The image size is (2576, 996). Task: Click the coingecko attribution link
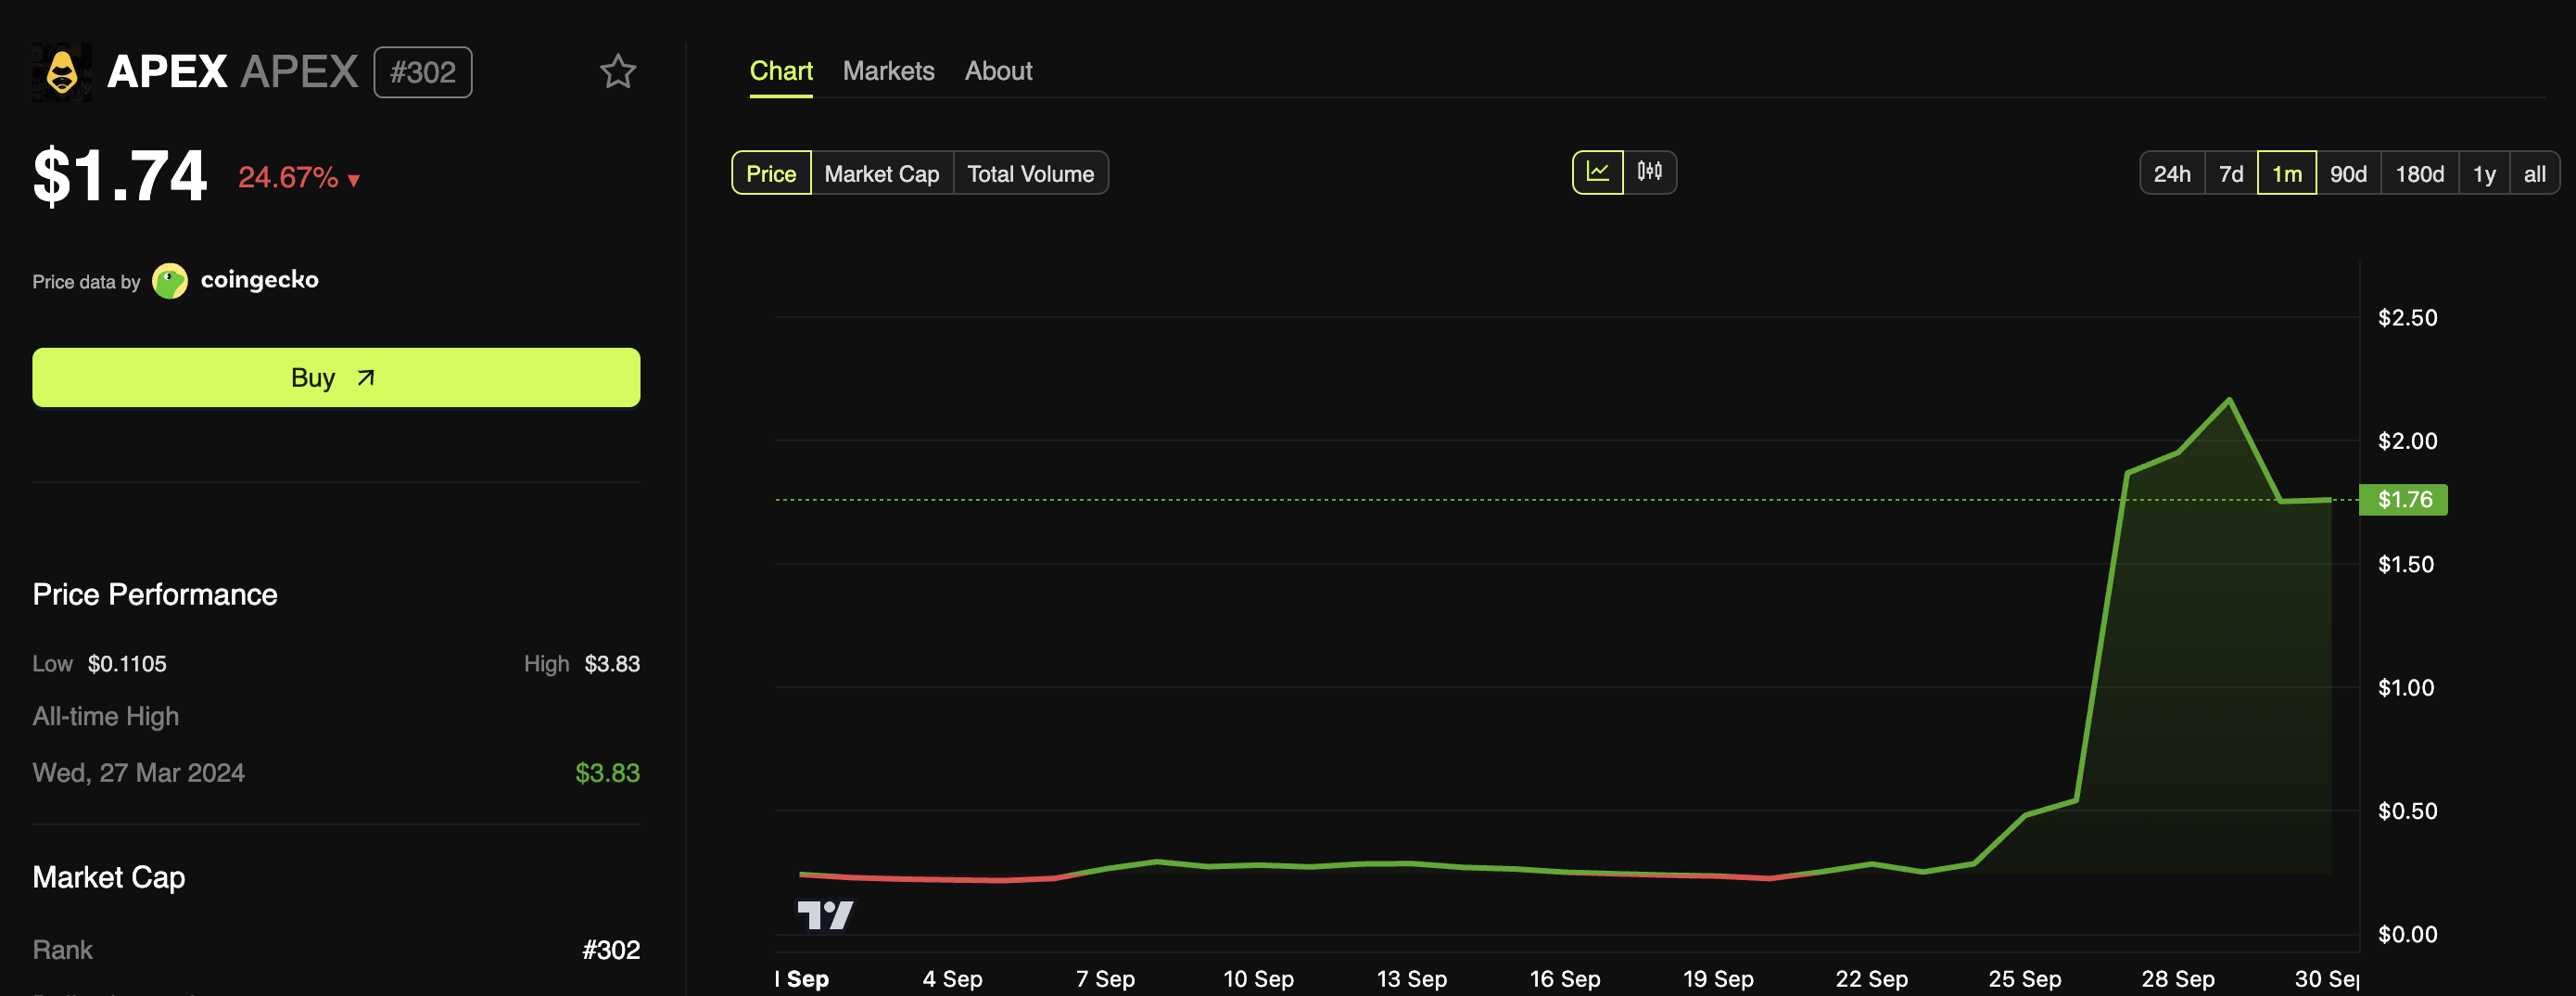260,280
